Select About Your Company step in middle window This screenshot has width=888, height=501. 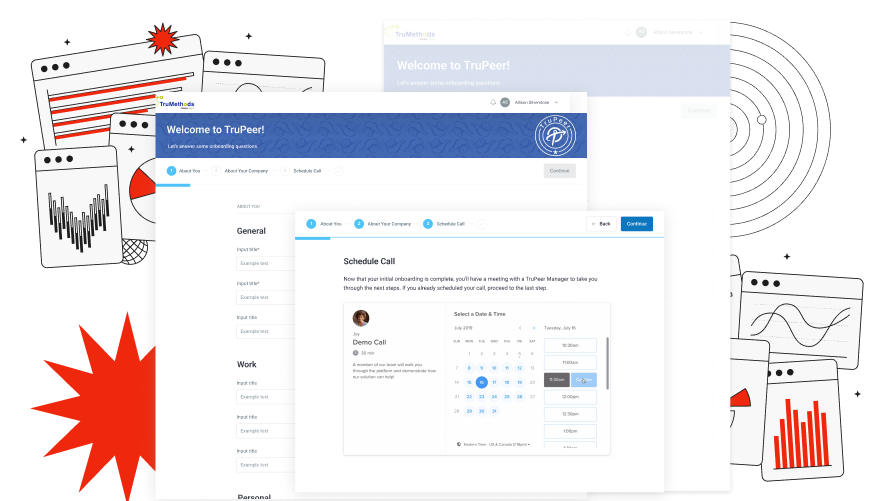pos(240,170)
